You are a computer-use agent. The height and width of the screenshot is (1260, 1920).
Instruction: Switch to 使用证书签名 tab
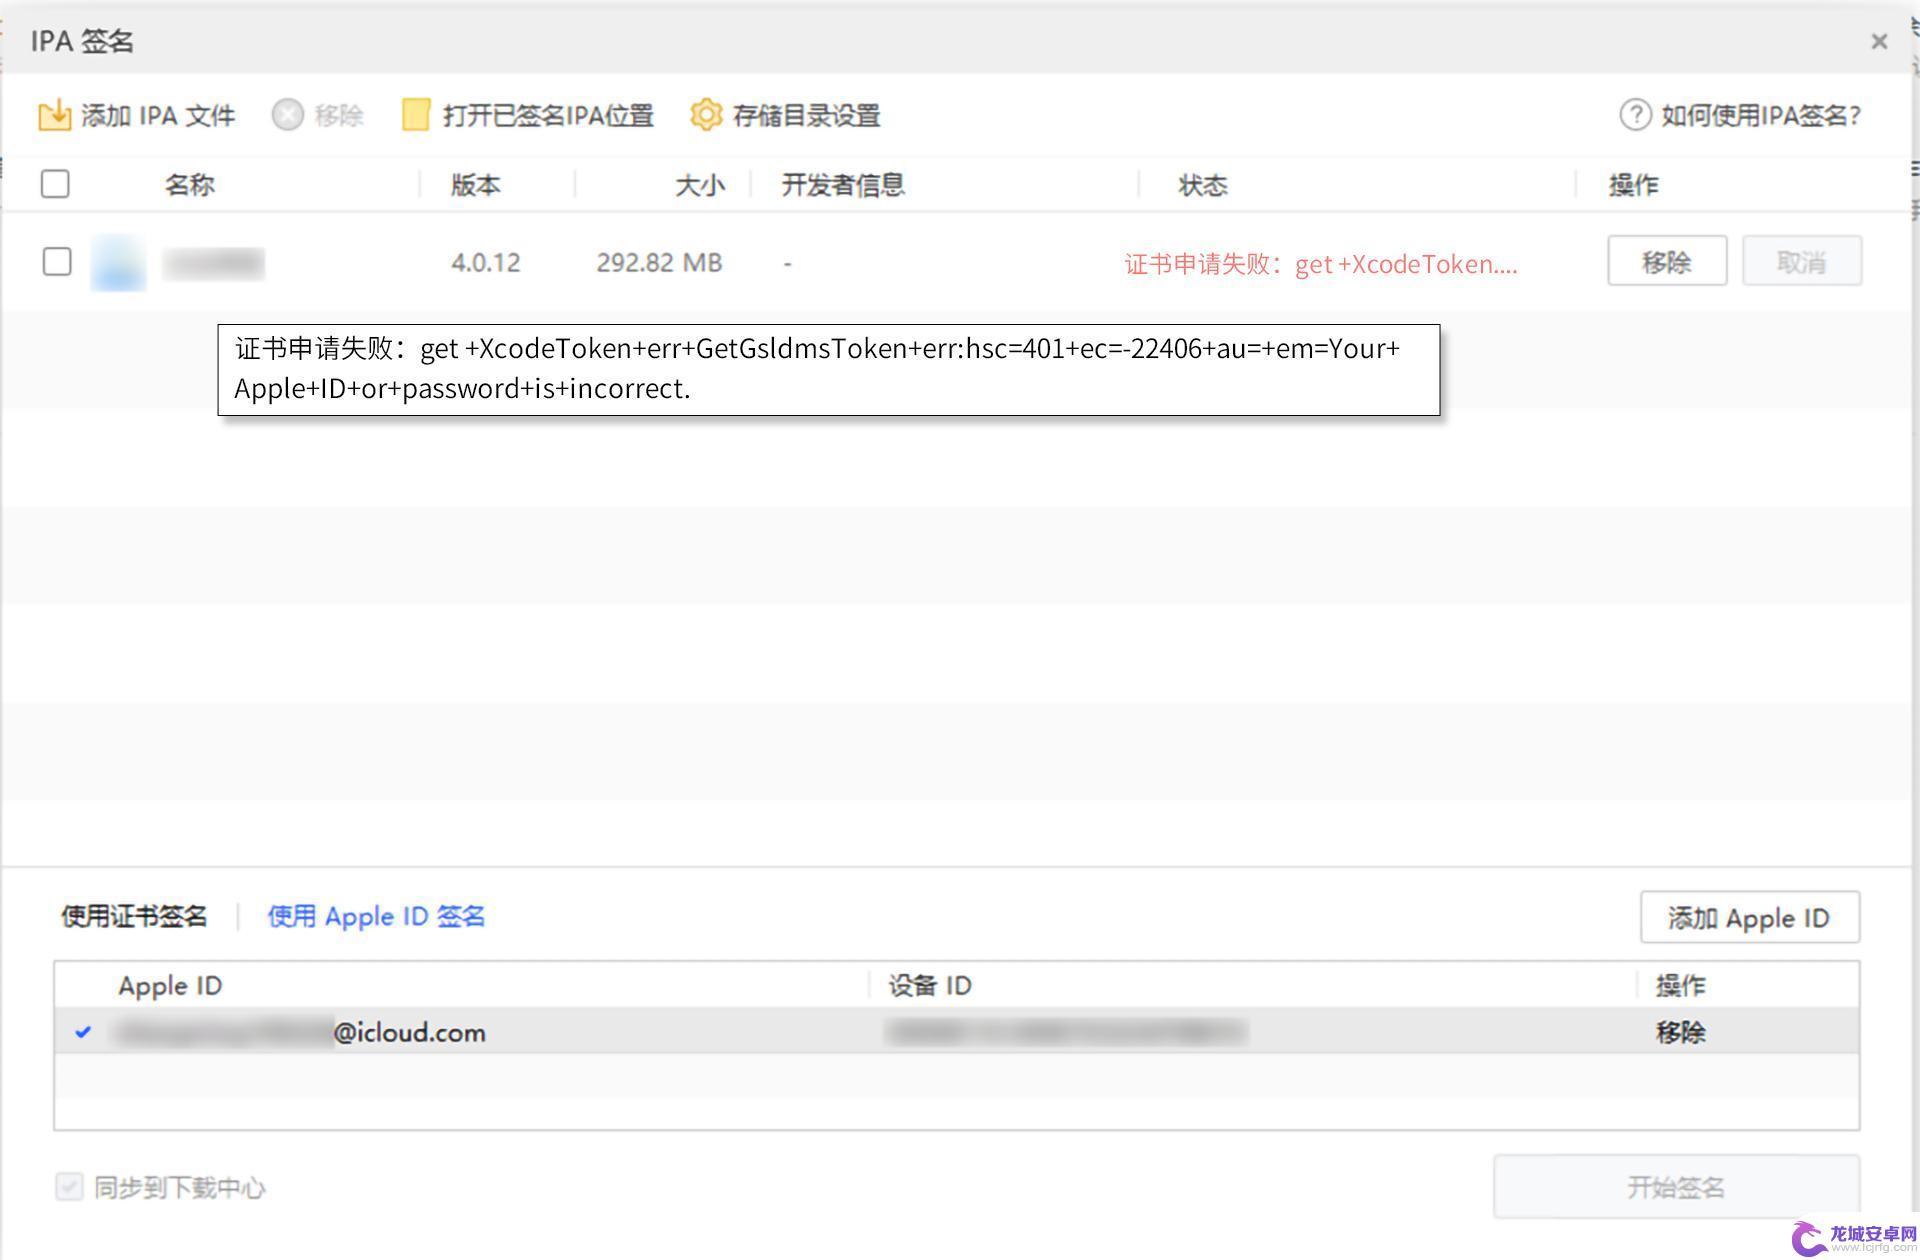tap(134, 916)
